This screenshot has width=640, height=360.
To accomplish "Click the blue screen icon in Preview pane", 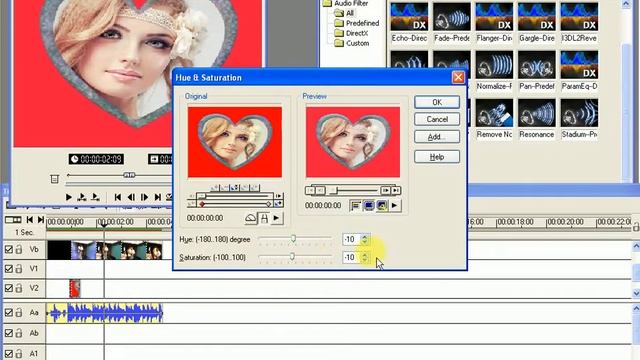I will 369,206.
